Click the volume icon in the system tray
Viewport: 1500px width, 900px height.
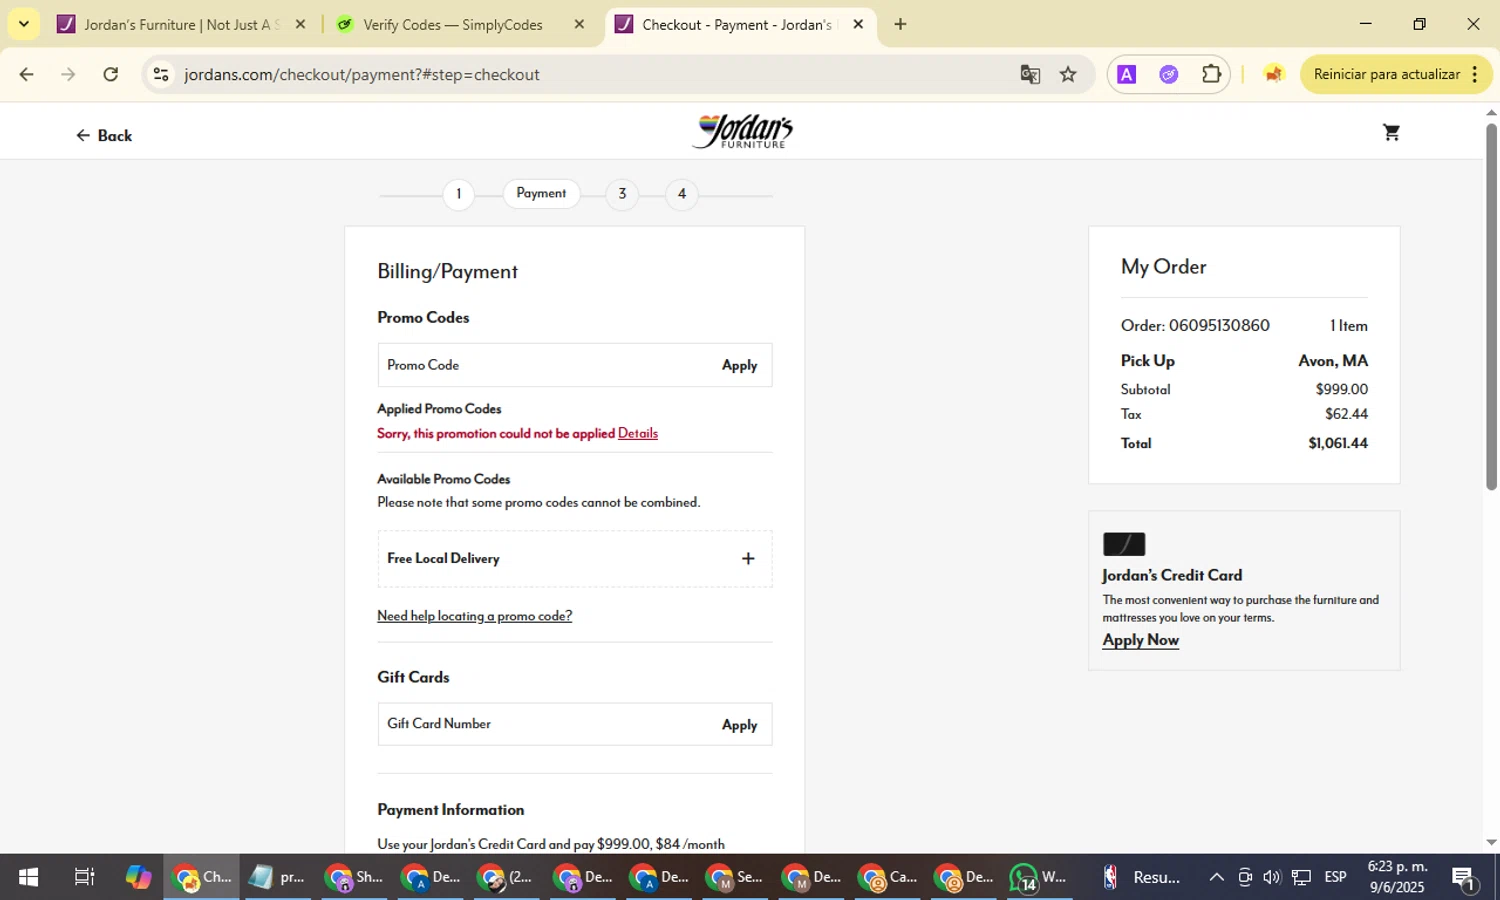tap(1272, 877)
